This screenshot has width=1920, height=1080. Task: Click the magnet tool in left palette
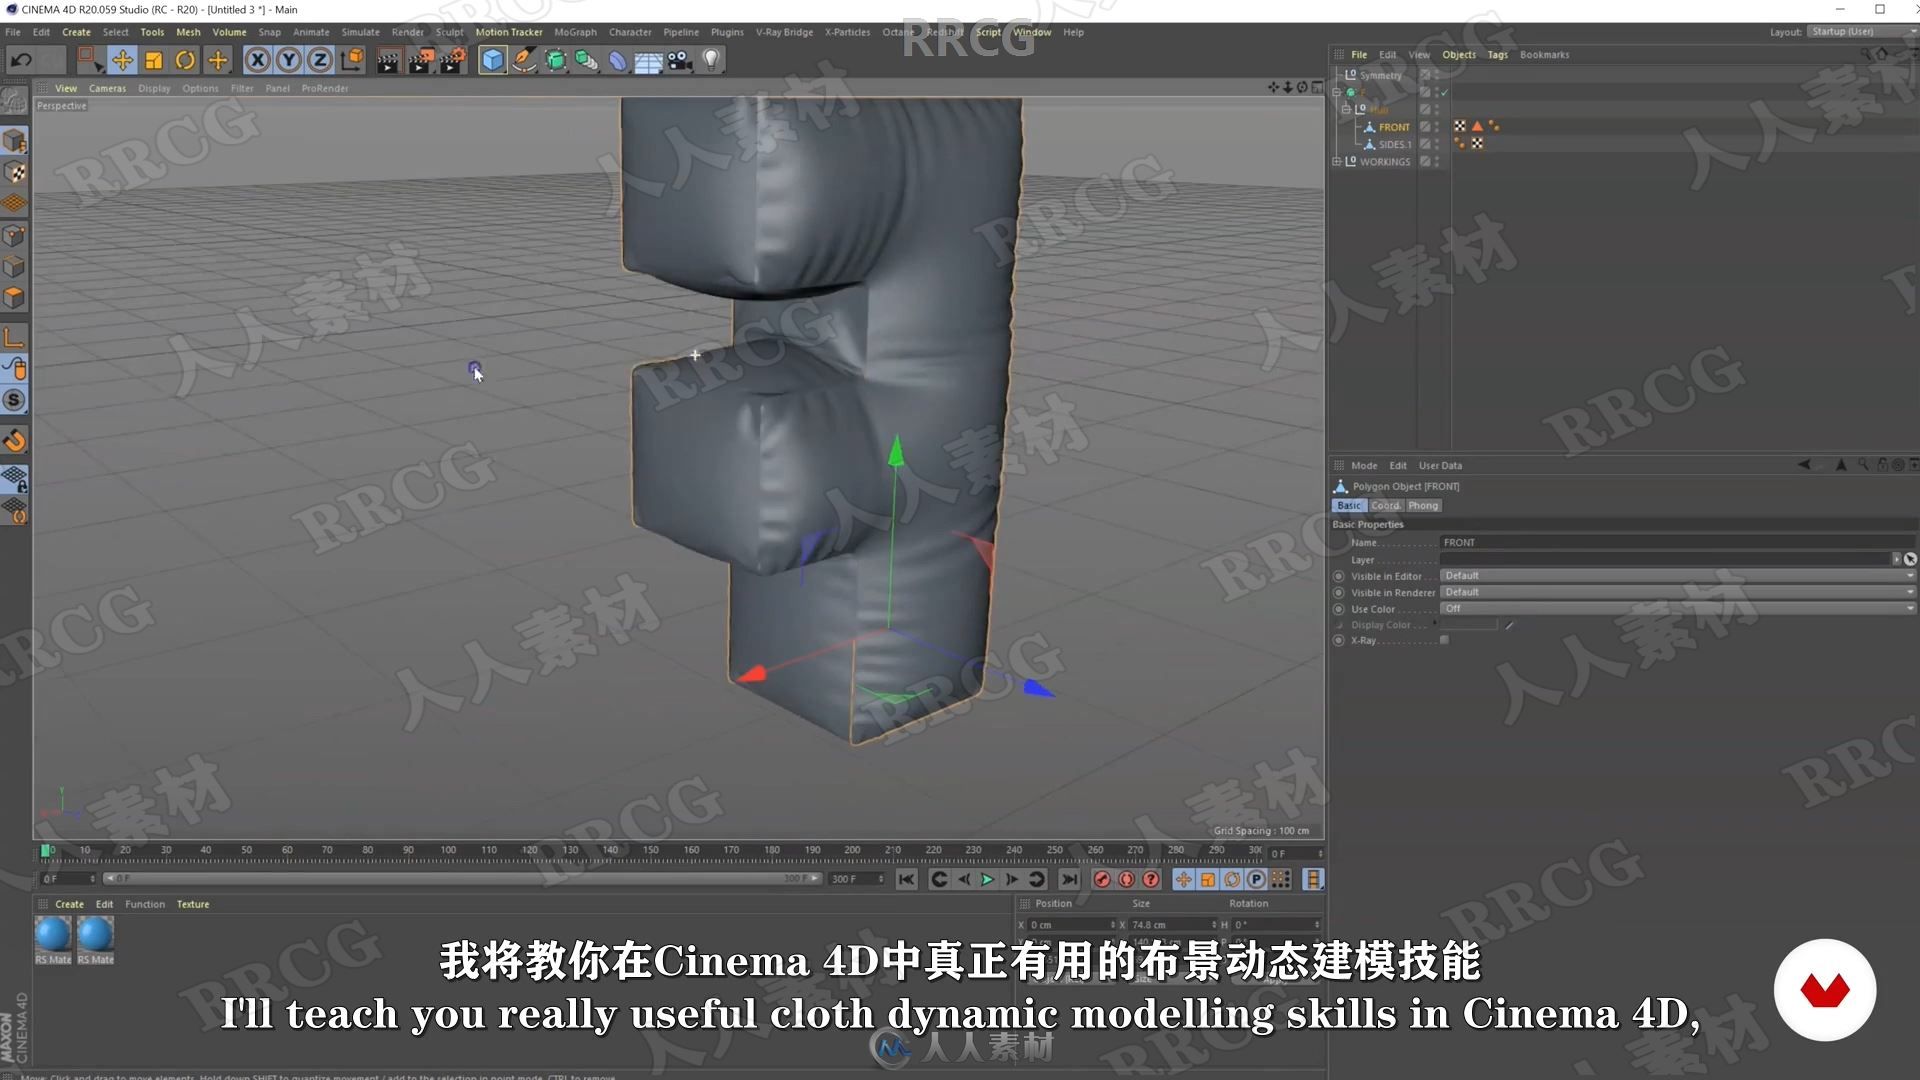pyautogui.click(x=14, y=441)
